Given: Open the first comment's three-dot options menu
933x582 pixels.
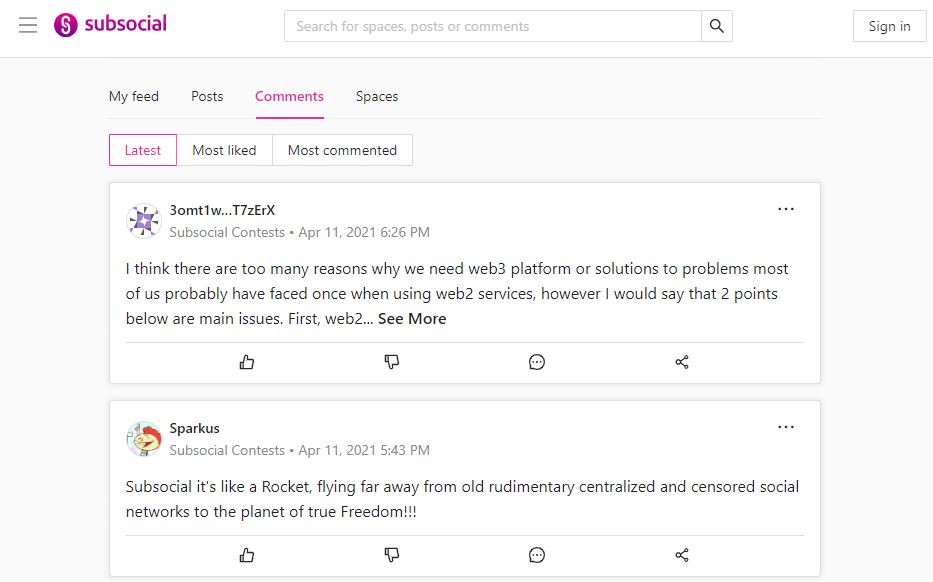Looking at the screenshot, I should click(786, 209).
